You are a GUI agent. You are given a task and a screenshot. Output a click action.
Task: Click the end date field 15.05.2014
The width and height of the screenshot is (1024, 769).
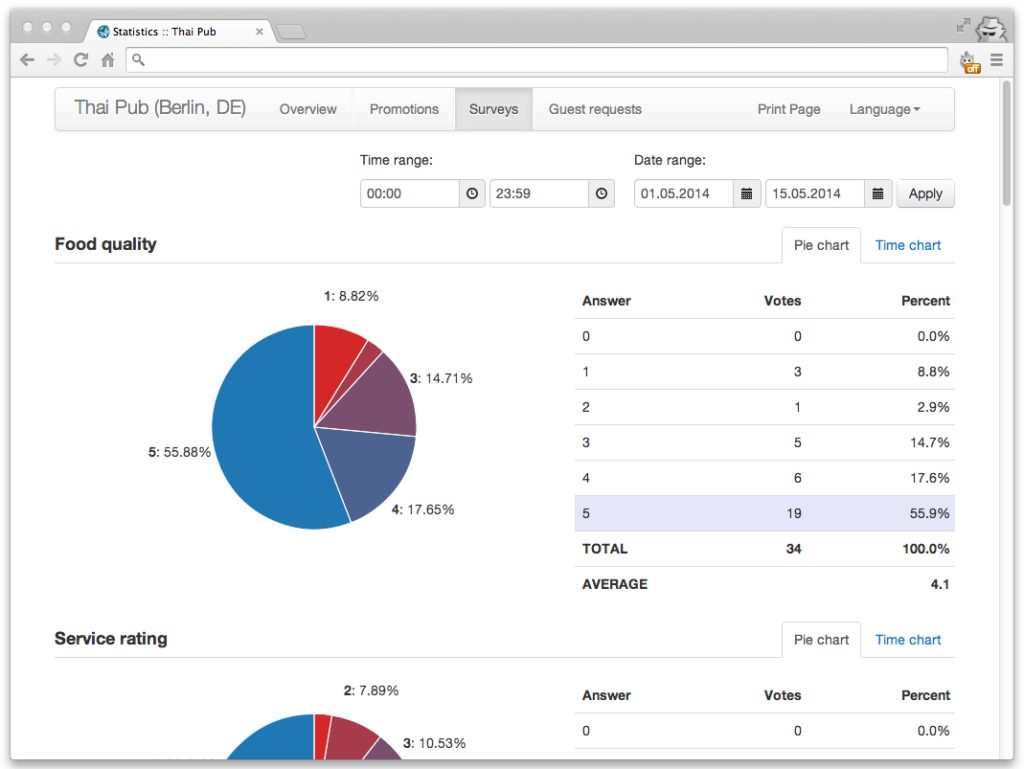815,193
